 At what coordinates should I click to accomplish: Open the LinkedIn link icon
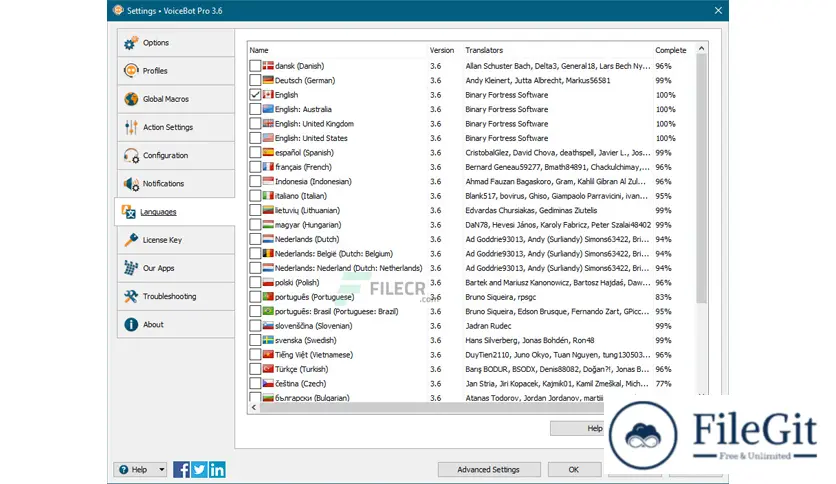[x=217, y=470]
